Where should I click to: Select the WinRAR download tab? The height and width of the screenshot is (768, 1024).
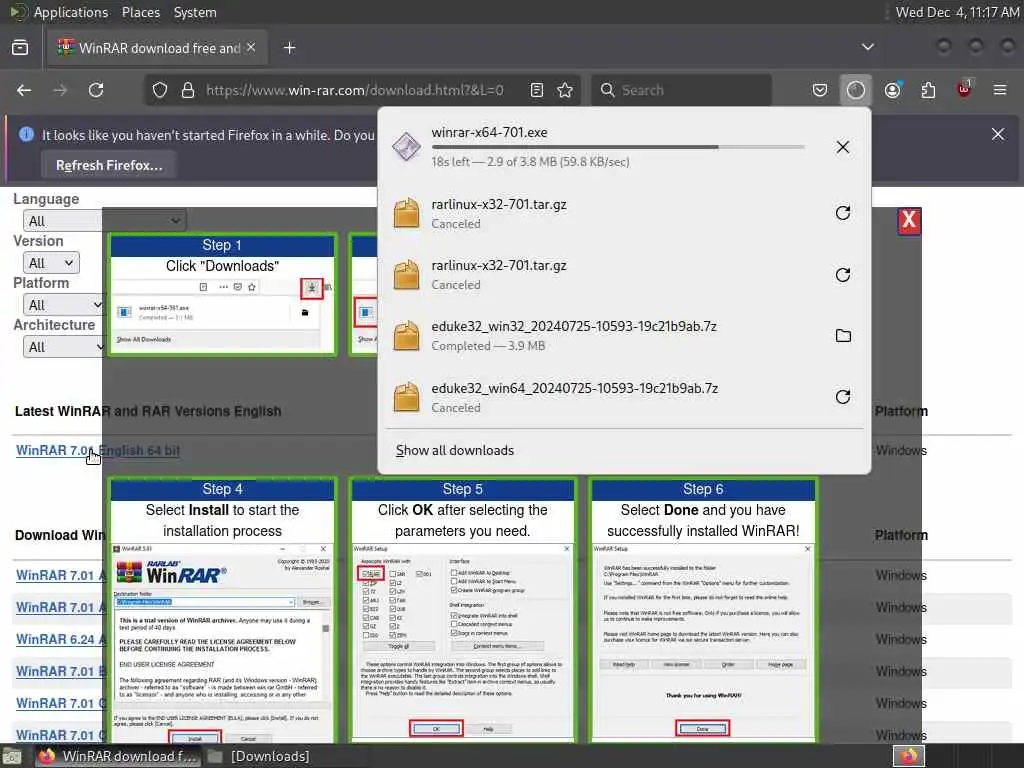point(157,48)
